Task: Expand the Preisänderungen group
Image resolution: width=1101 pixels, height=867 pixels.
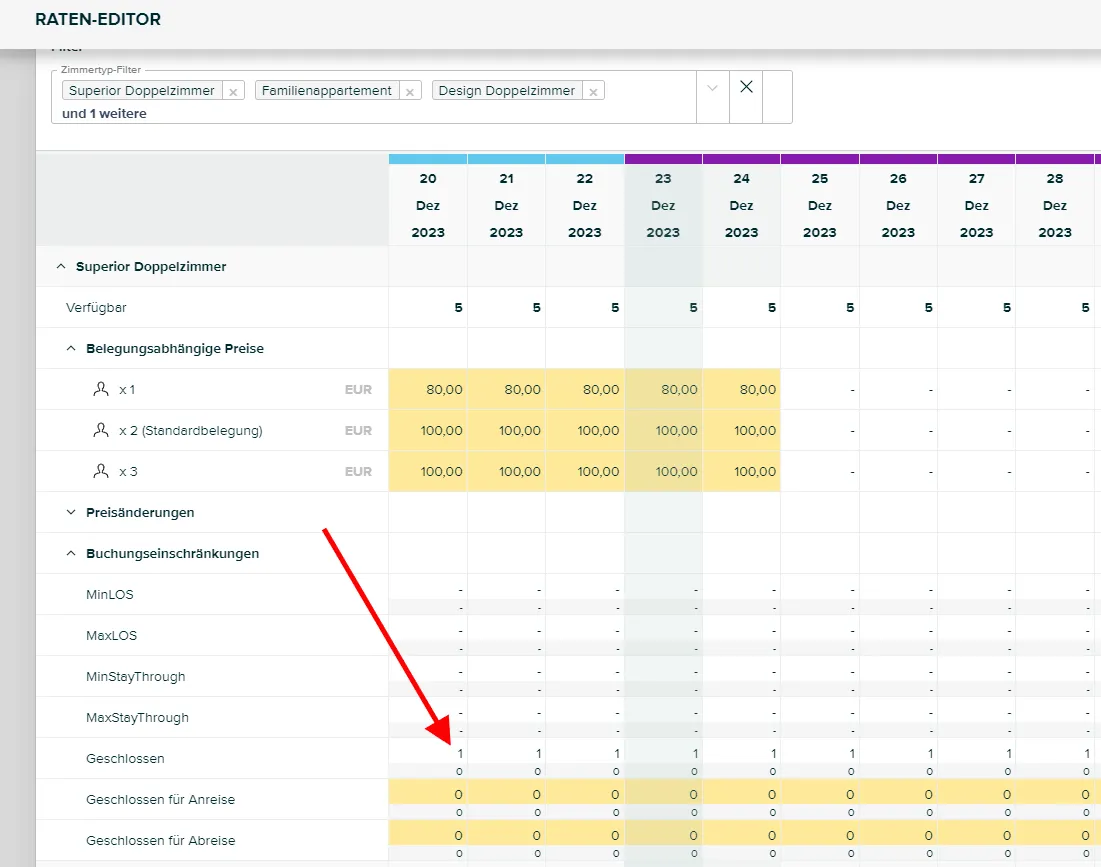Action: pos(71,512)
